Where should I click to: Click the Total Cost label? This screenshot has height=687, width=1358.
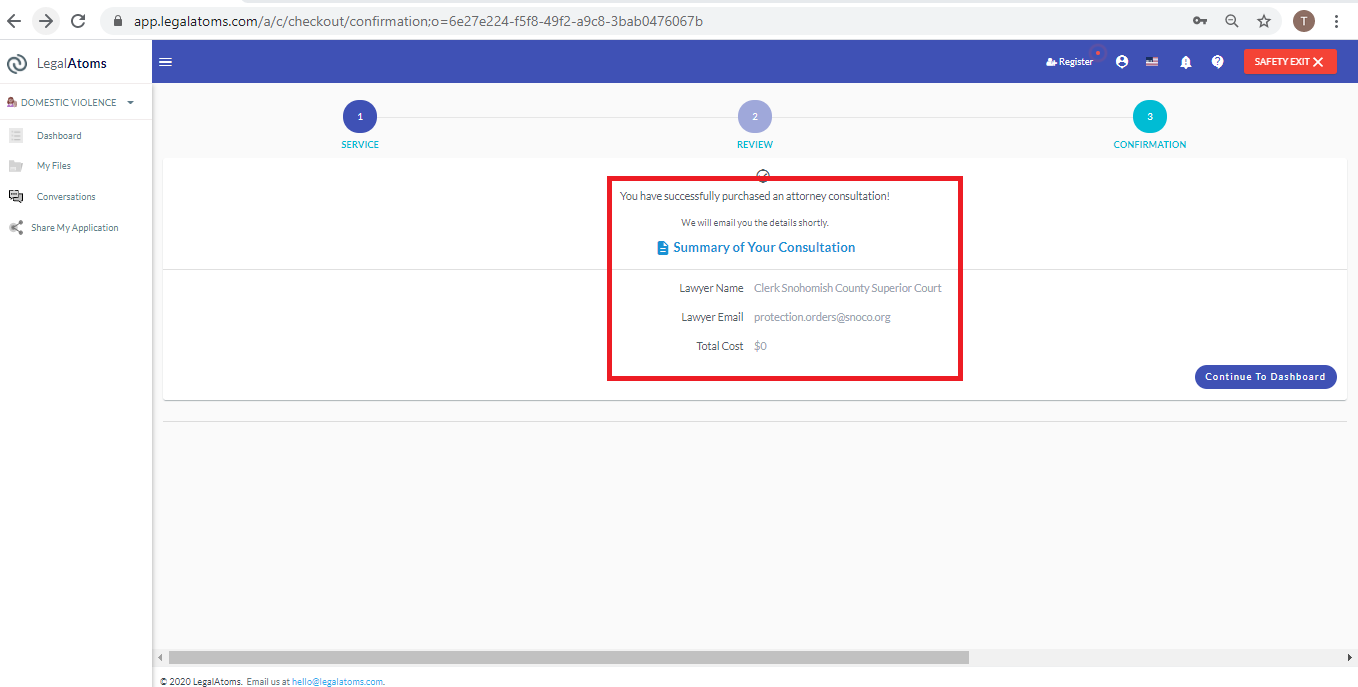point(720,346)
